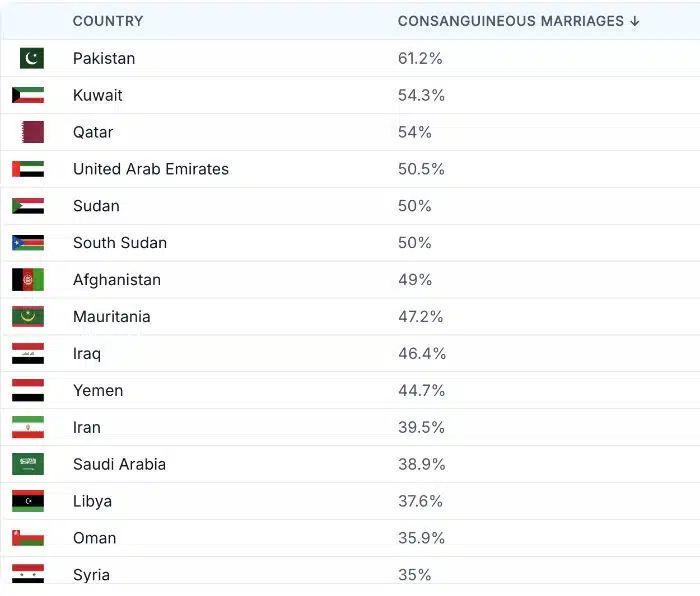Click the Syria country name
700x596 pixels.
click(x=91, y=575)
